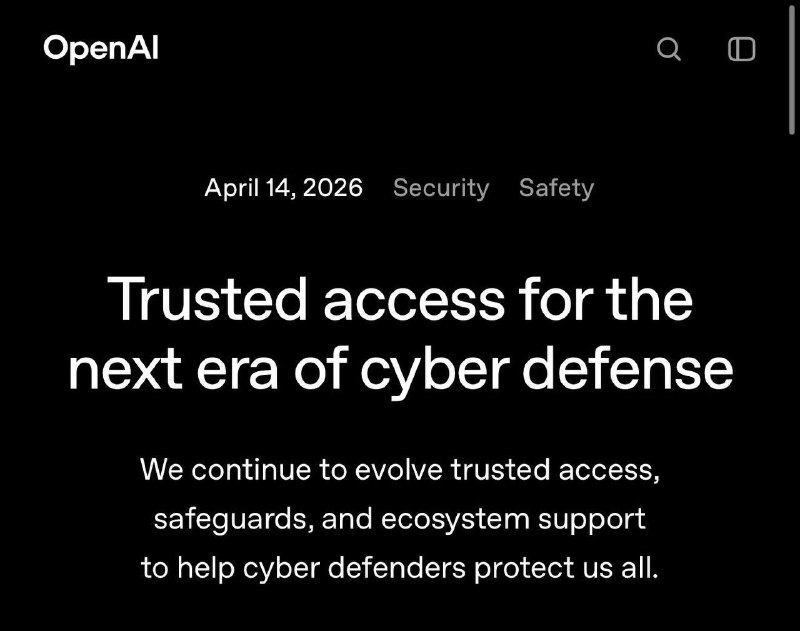Click the OpenAI logo in header
Viewport: 800px width, 631px height.
[x=101, y=48]
